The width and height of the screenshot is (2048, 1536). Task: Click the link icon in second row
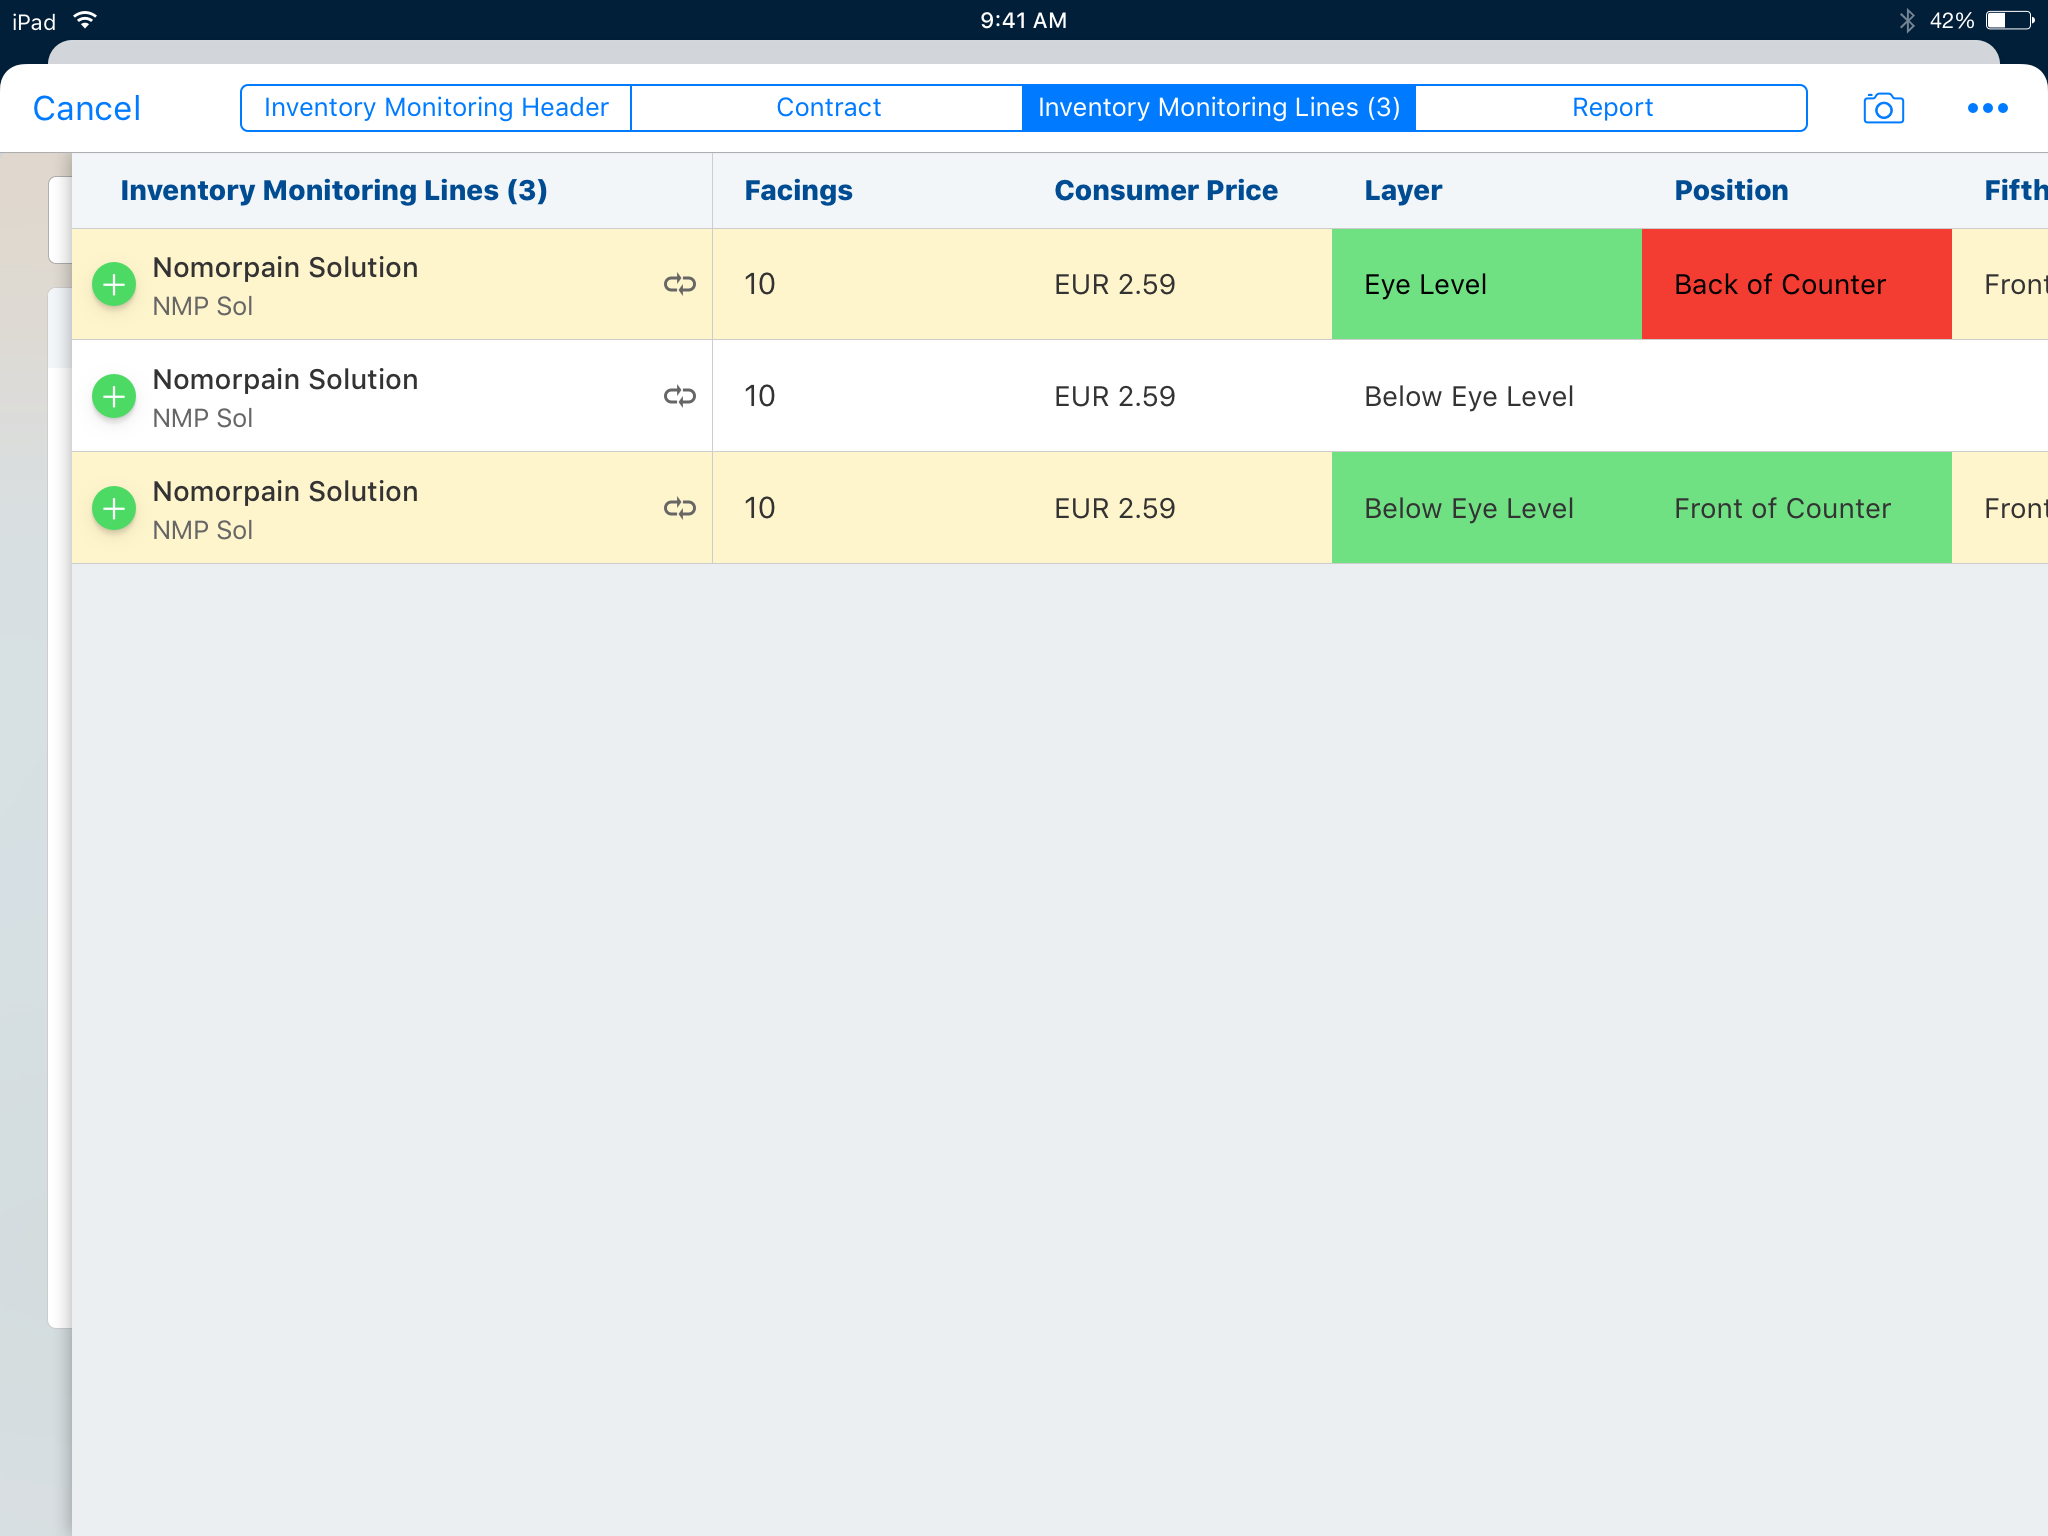click(x=679, y=397)
